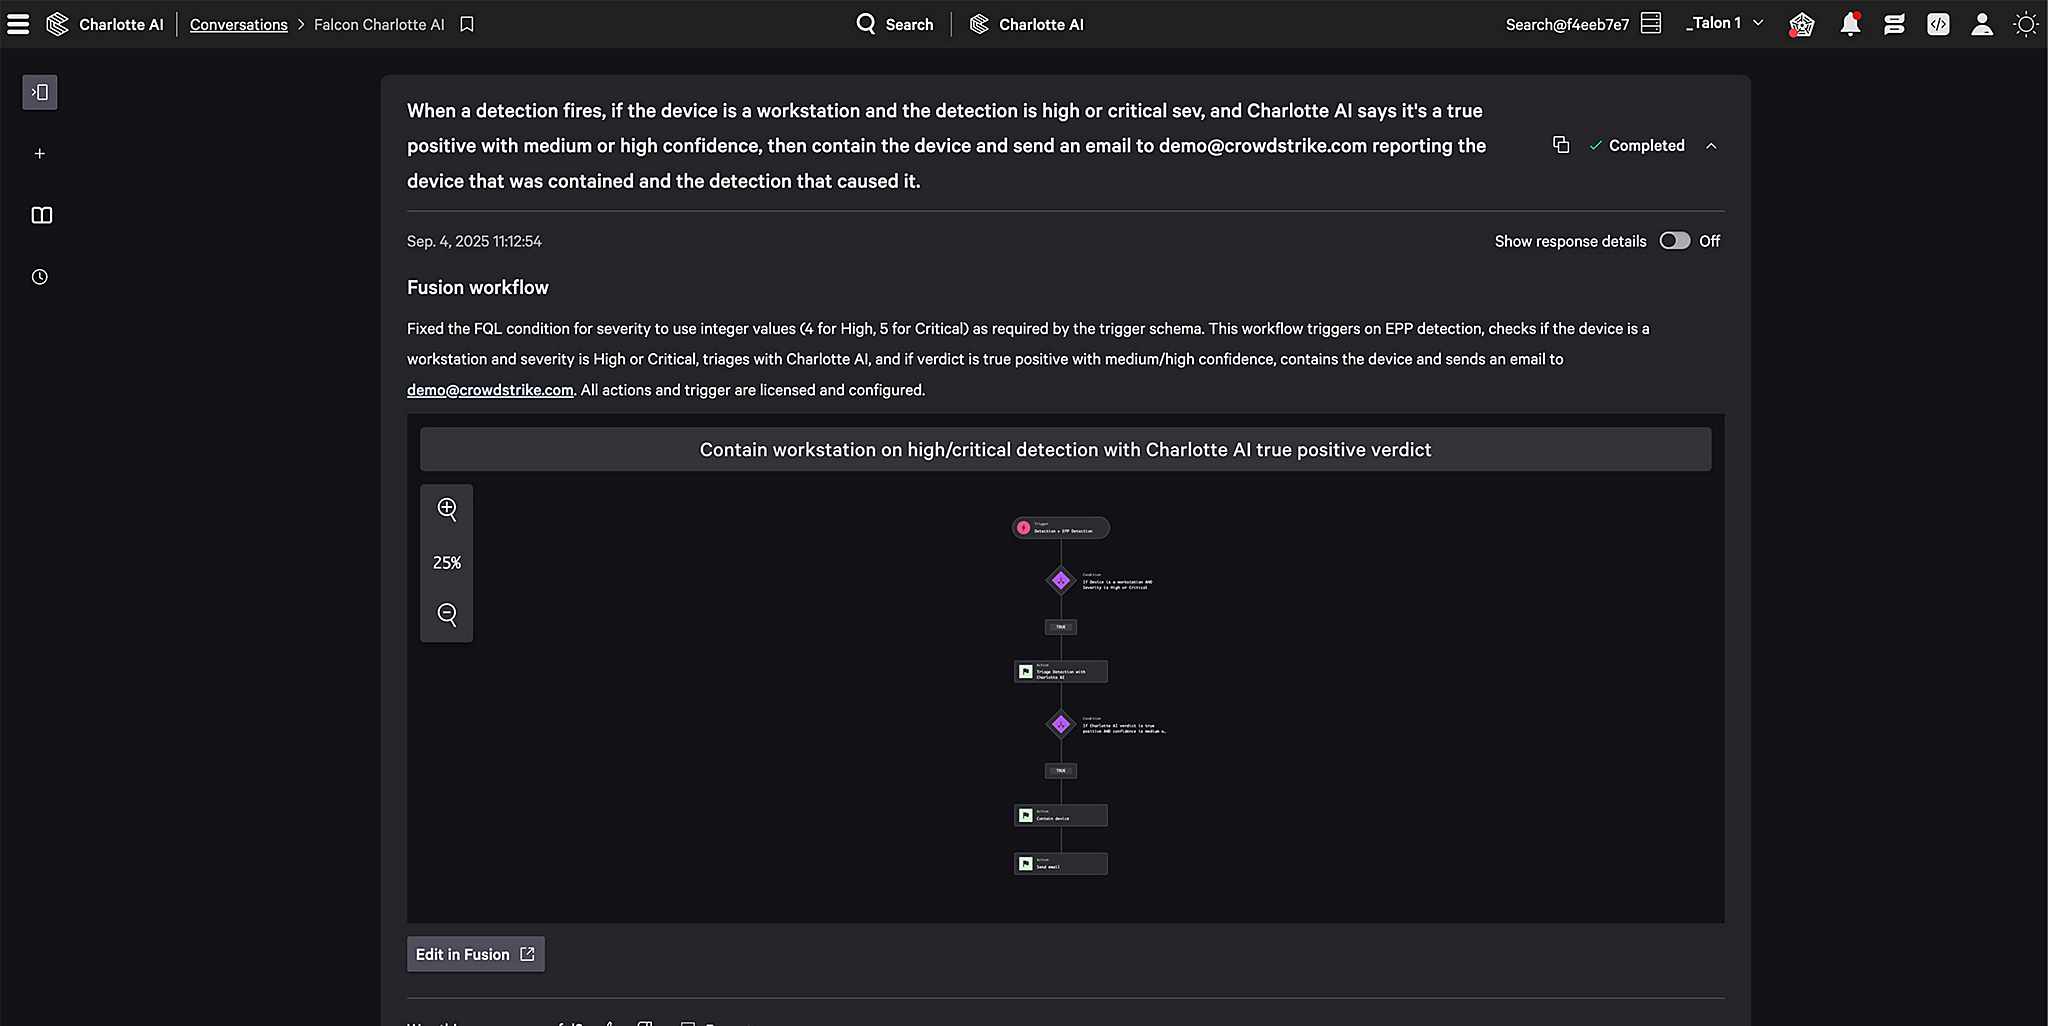2048x1026 pixels.
Task: Bookmark the Falcon Charlotte AI conversation
Action: point(467,24)
